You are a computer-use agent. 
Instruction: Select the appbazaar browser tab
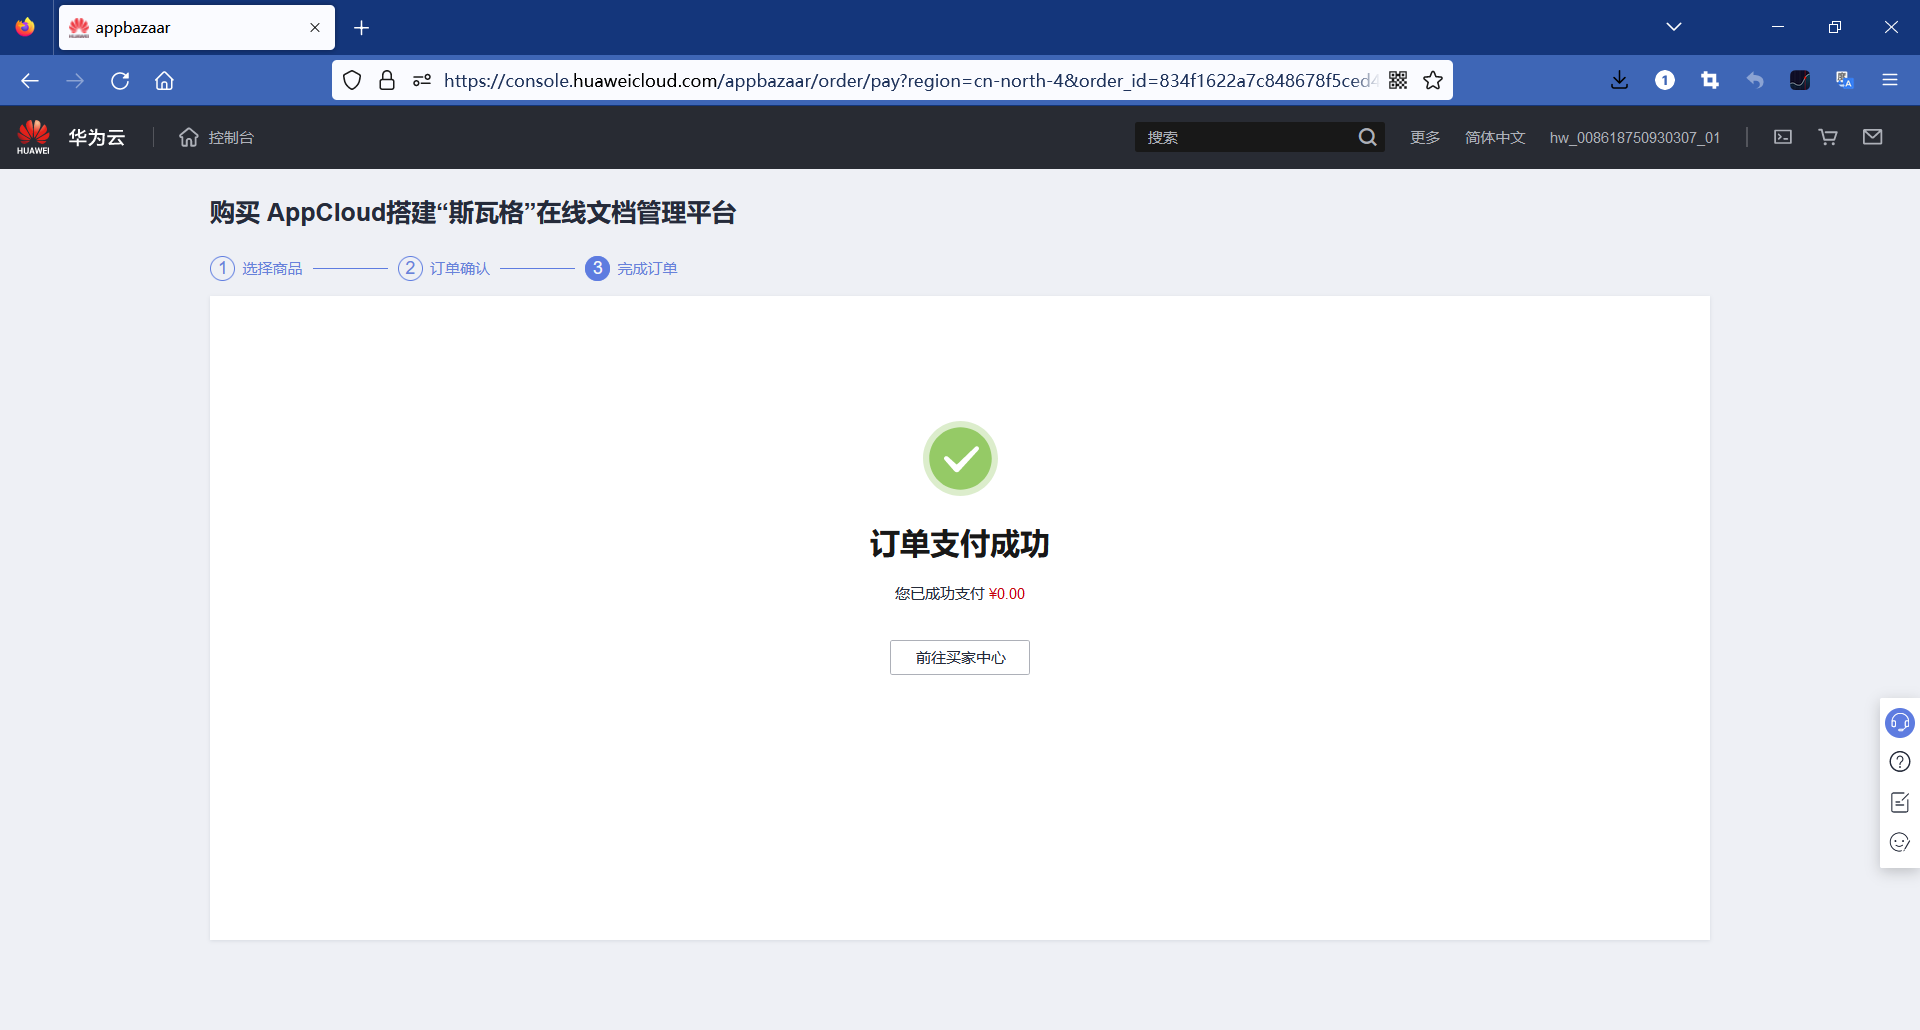(x=180, y=27)
